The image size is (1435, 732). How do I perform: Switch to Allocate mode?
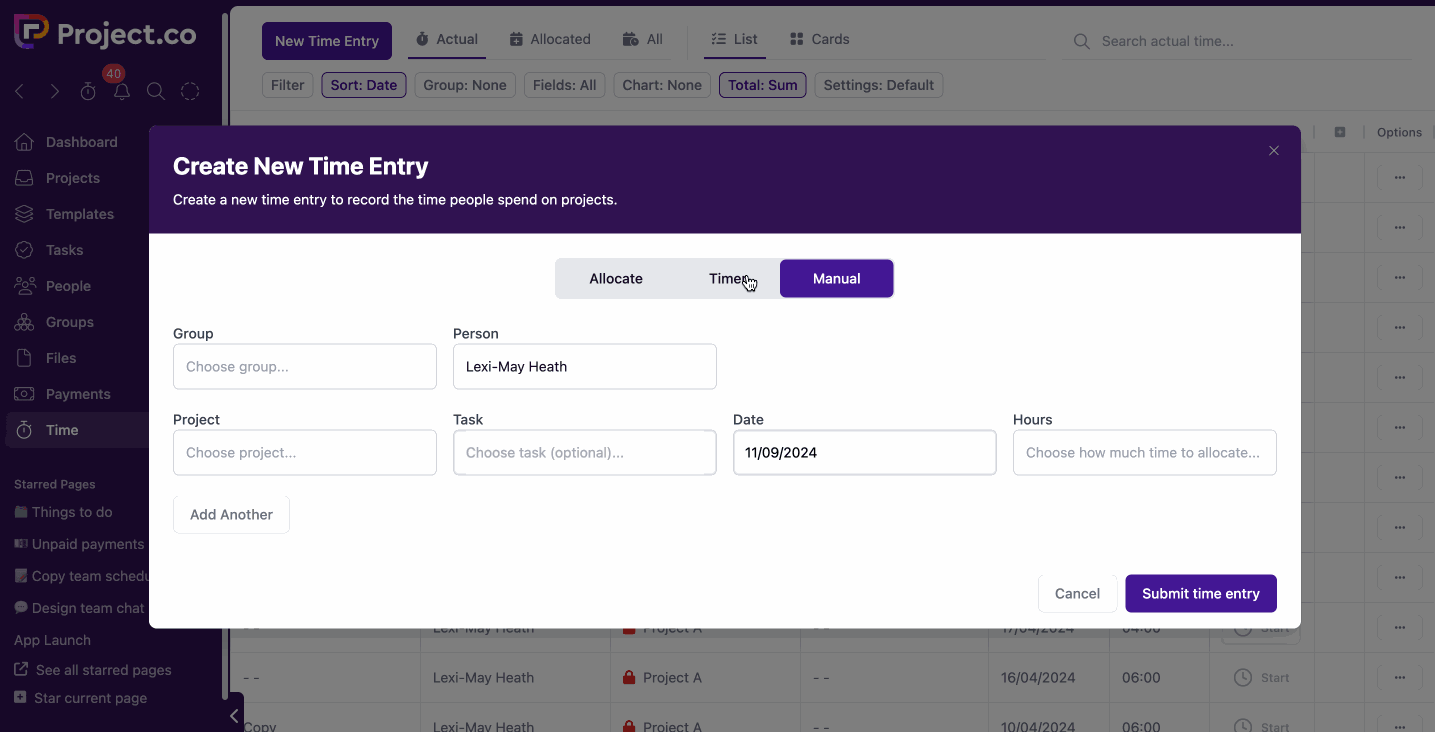[x=616, y=279]
